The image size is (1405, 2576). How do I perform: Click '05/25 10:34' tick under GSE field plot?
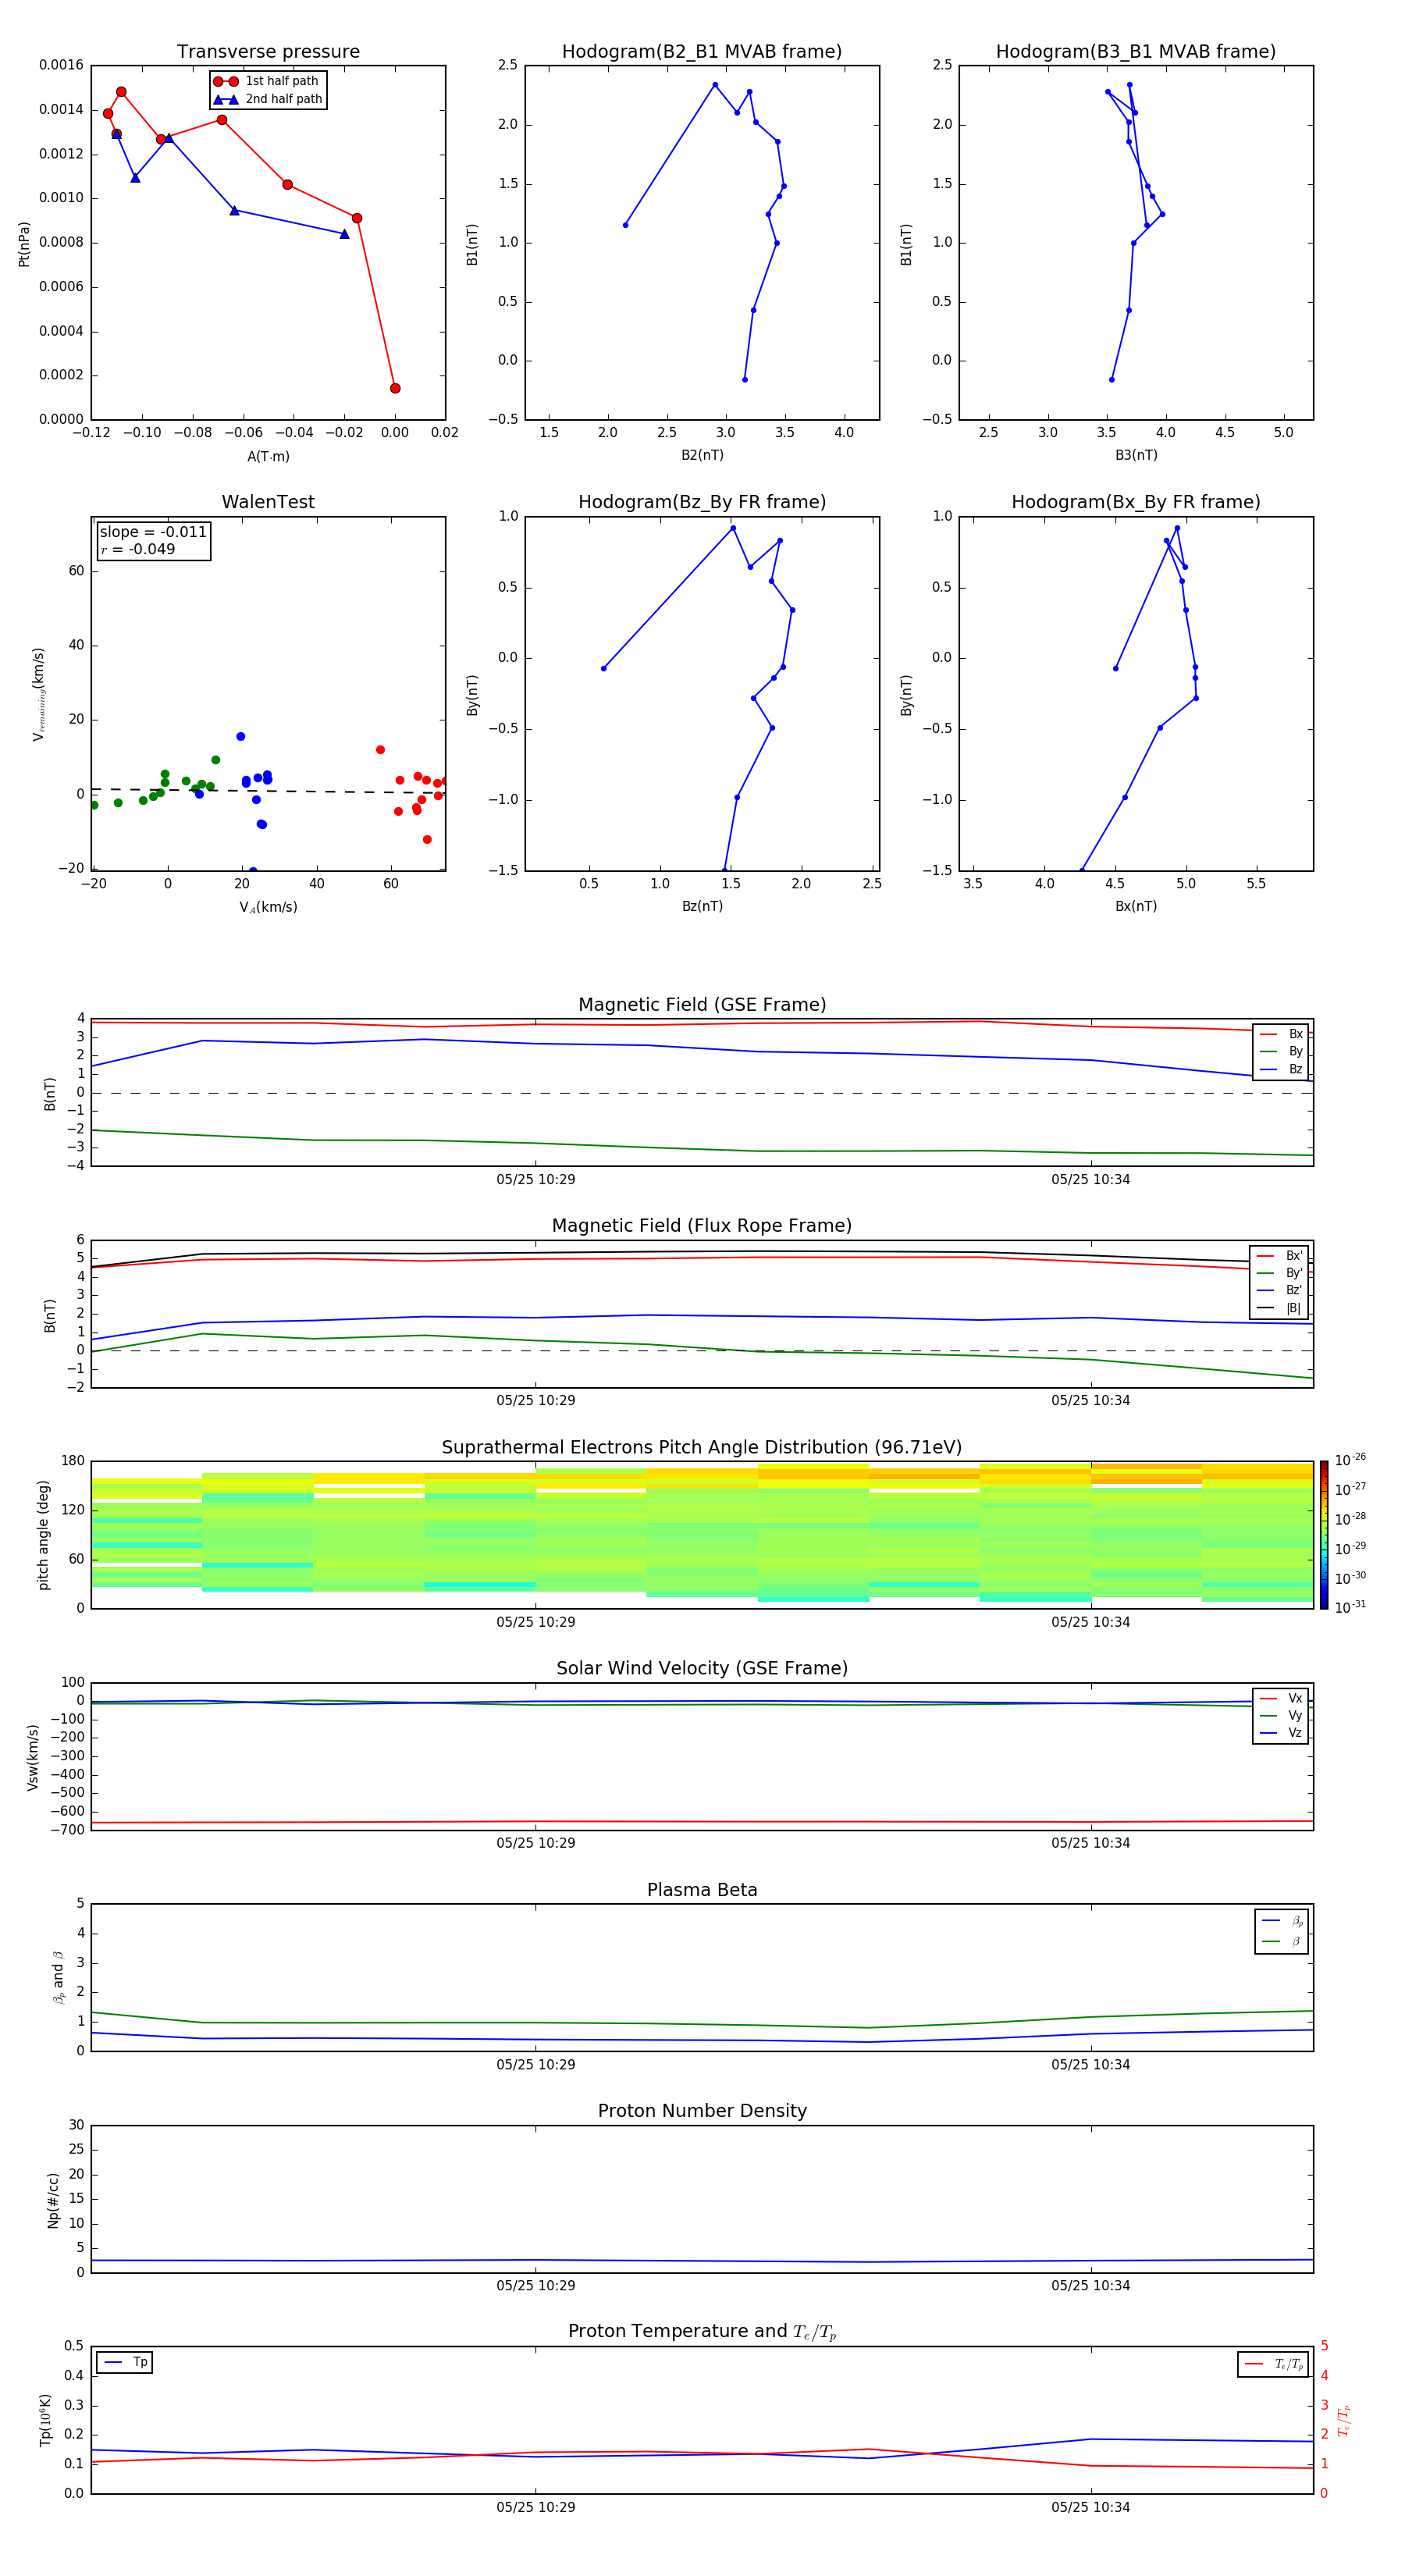coord(1091,1180)
